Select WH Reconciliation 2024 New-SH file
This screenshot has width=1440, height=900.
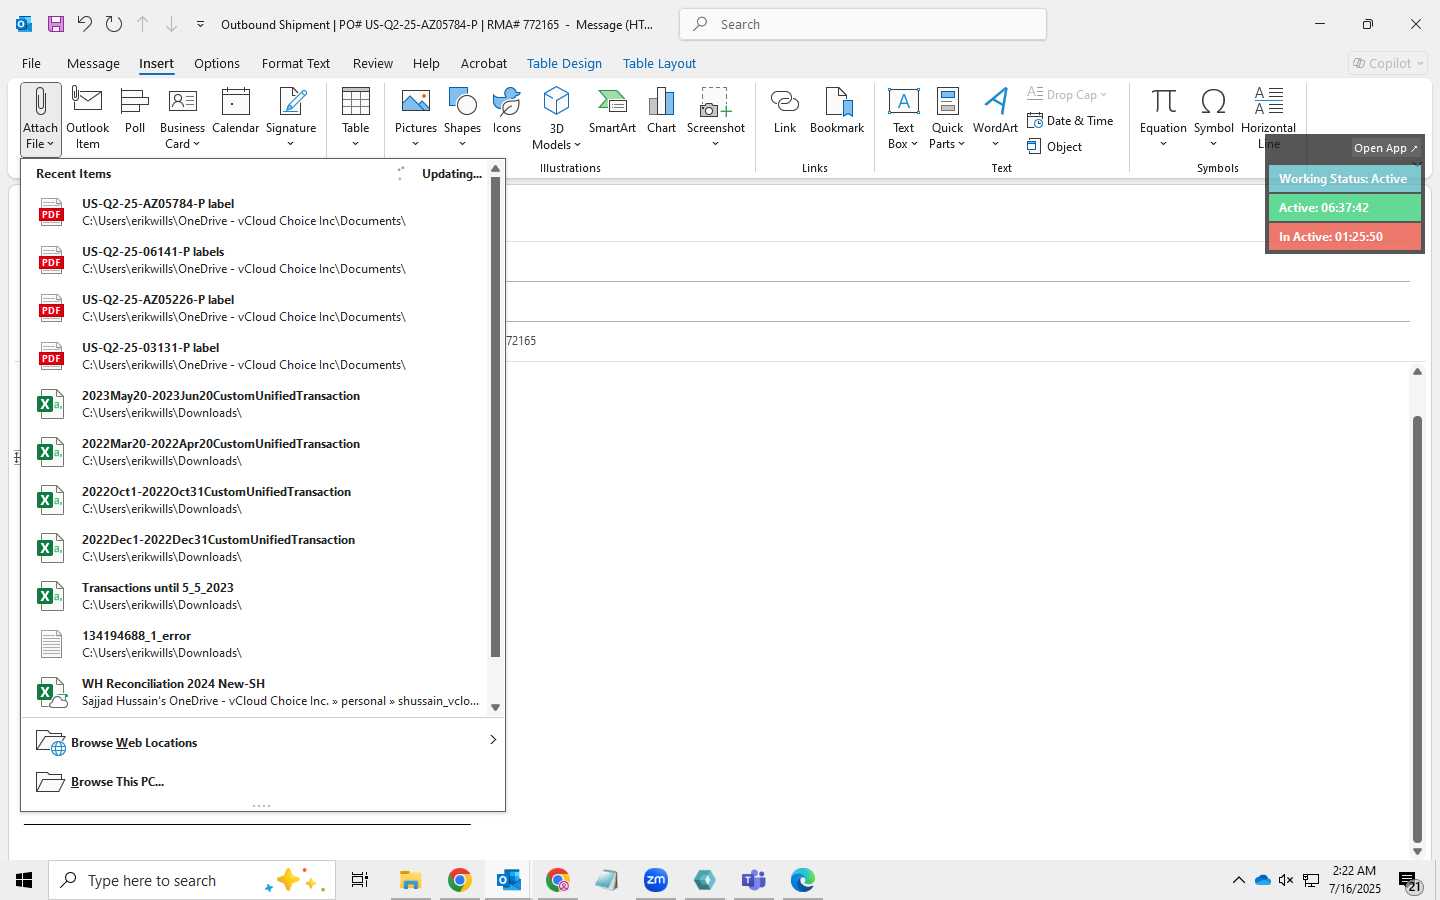tap(256, 692)
